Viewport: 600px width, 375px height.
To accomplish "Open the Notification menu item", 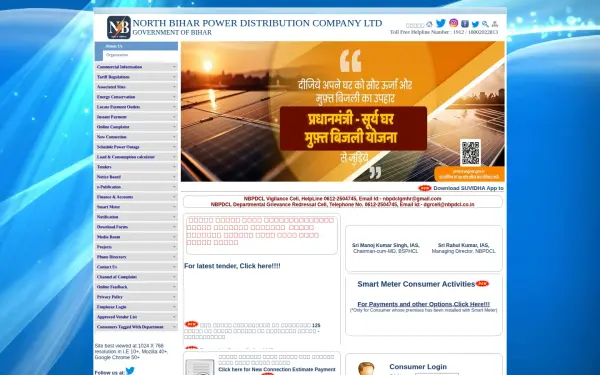I will pyautogui.click(x=136, y=217).
